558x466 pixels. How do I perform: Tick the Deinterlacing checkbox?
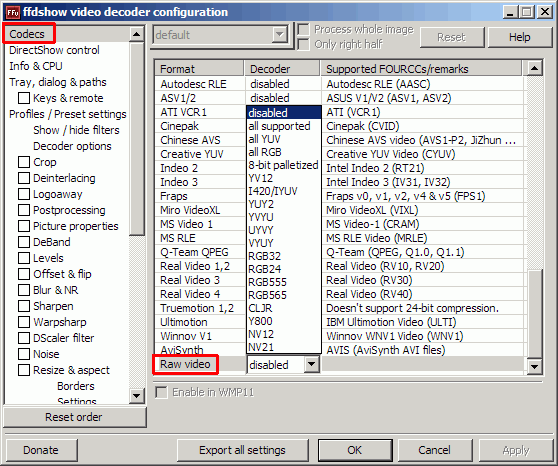(x=24, y=178)
